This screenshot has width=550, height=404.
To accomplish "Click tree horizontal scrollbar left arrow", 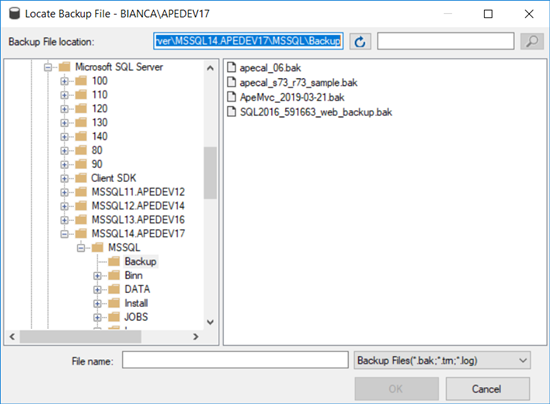I will click(x=12, y=337).
